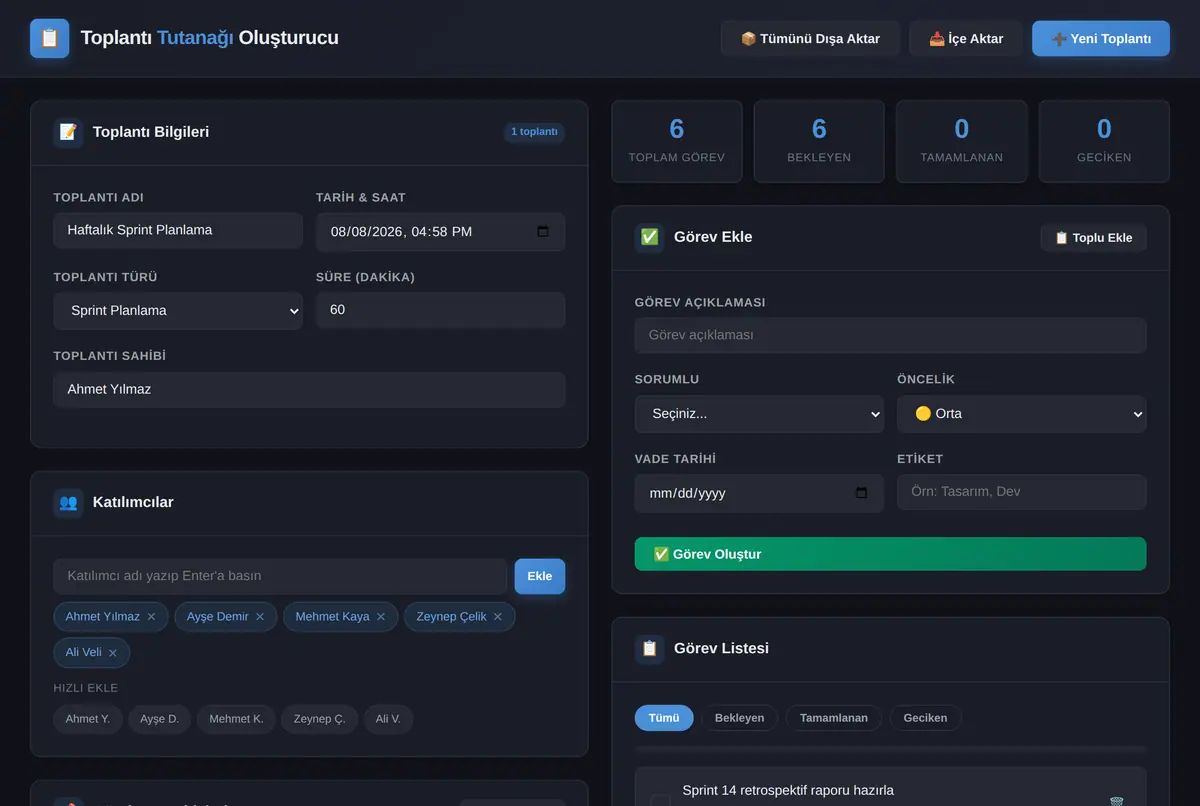Click the clipboard icon beside Görev Listesi
The height and width of the screenshot is (806, 1200).
[x=650, y=648]
